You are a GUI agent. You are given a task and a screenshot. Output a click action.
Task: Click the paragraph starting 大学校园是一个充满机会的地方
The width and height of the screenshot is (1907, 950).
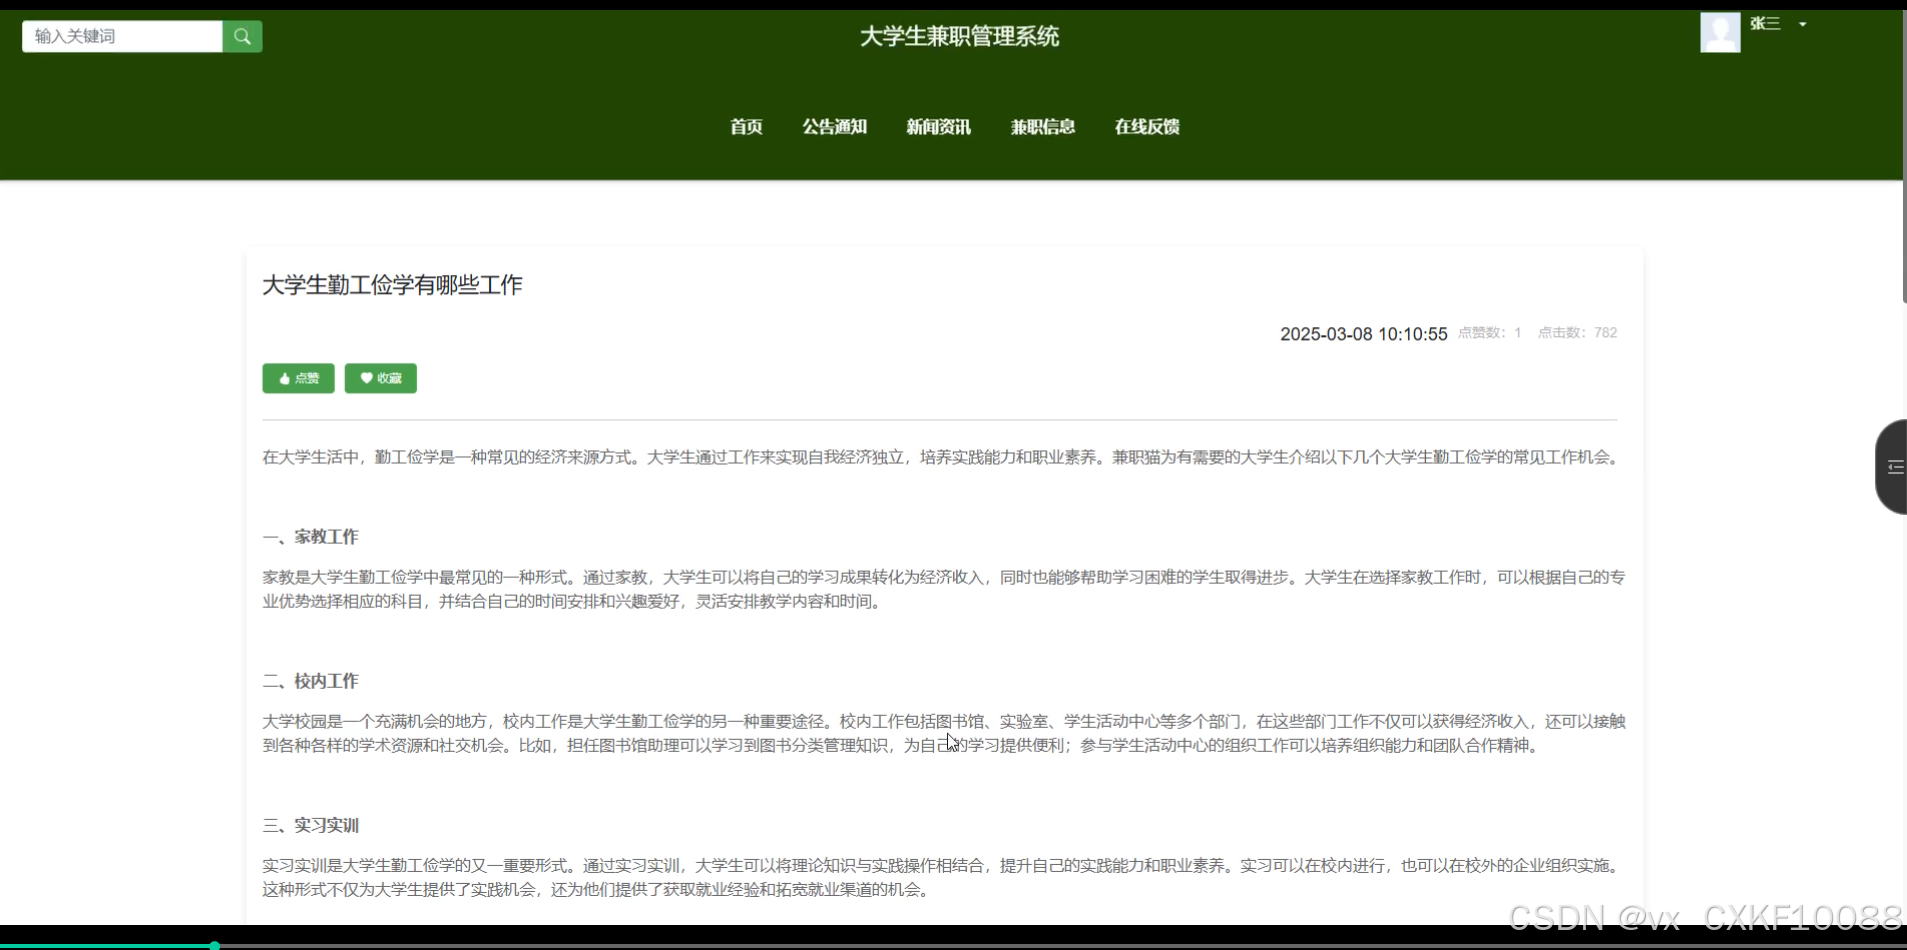pyautogui.click(x=944, y=733)
